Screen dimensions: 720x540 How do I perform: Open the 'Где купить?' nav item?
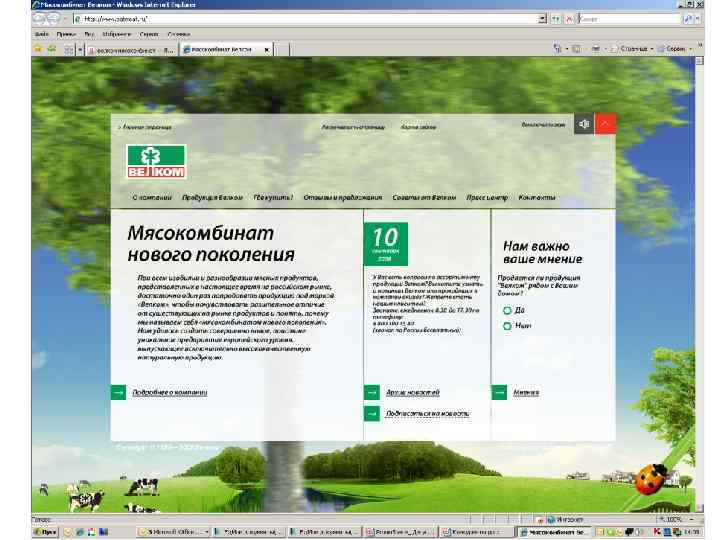click(273, 197)
